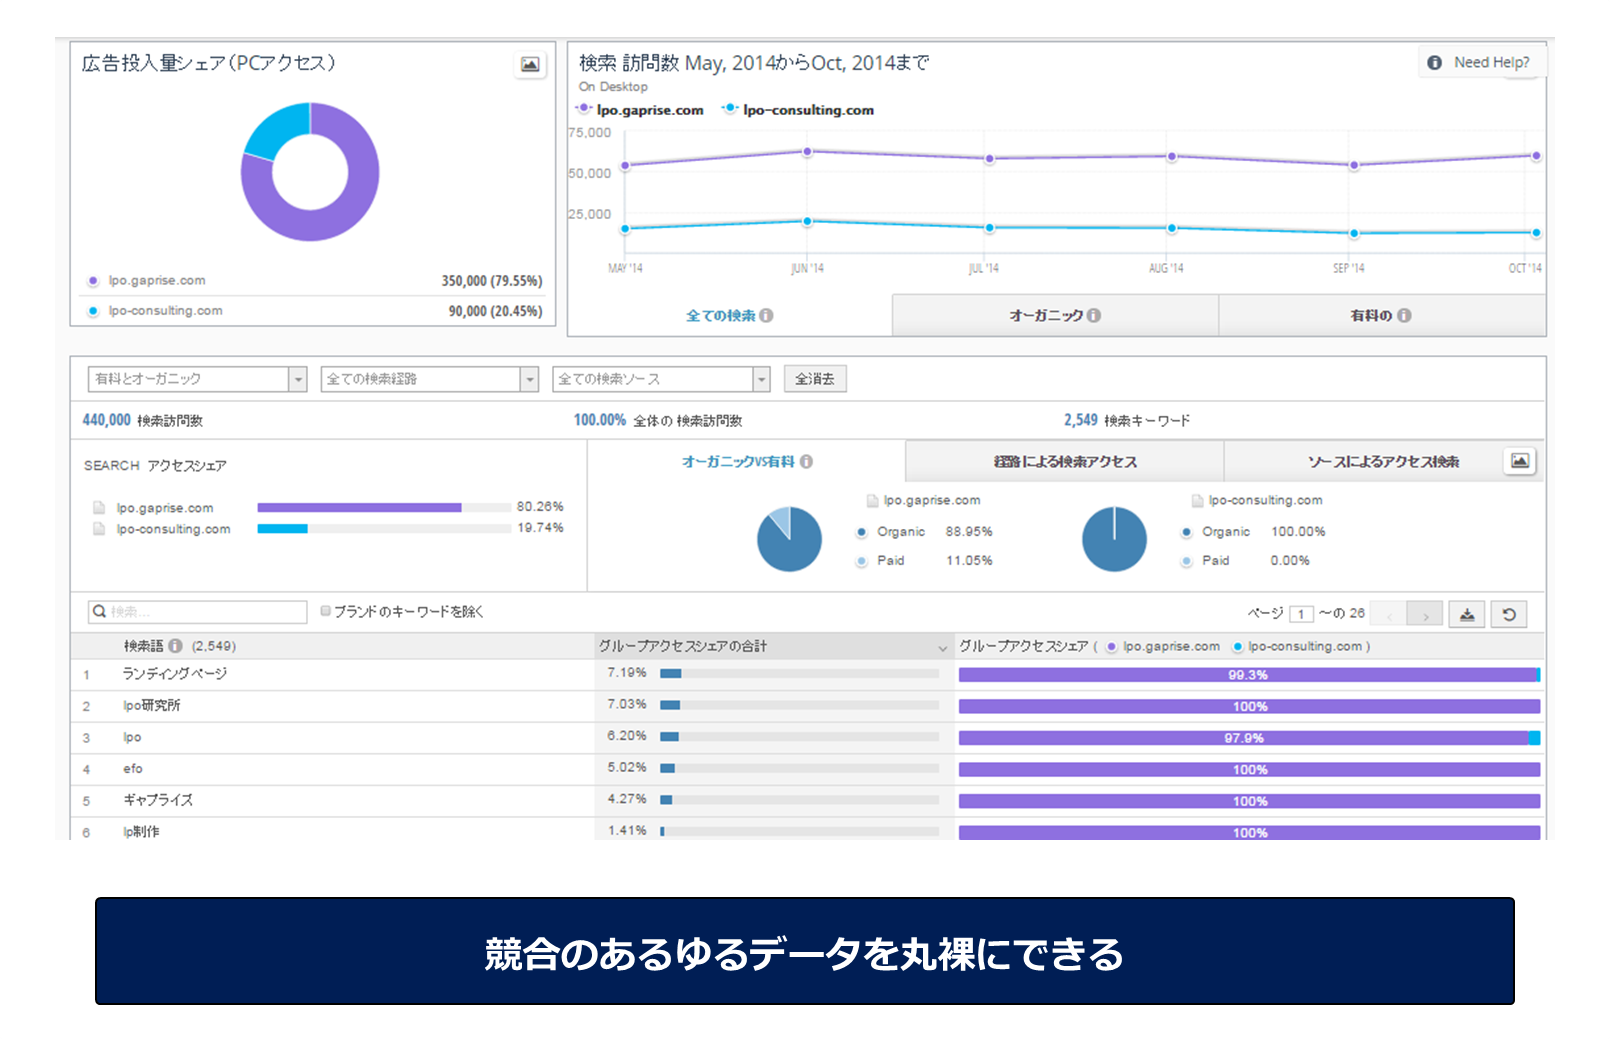Select the 経路による検索アクセス tab
The height and width of the screenshot is (1039, 1610).
point(1064,461)
